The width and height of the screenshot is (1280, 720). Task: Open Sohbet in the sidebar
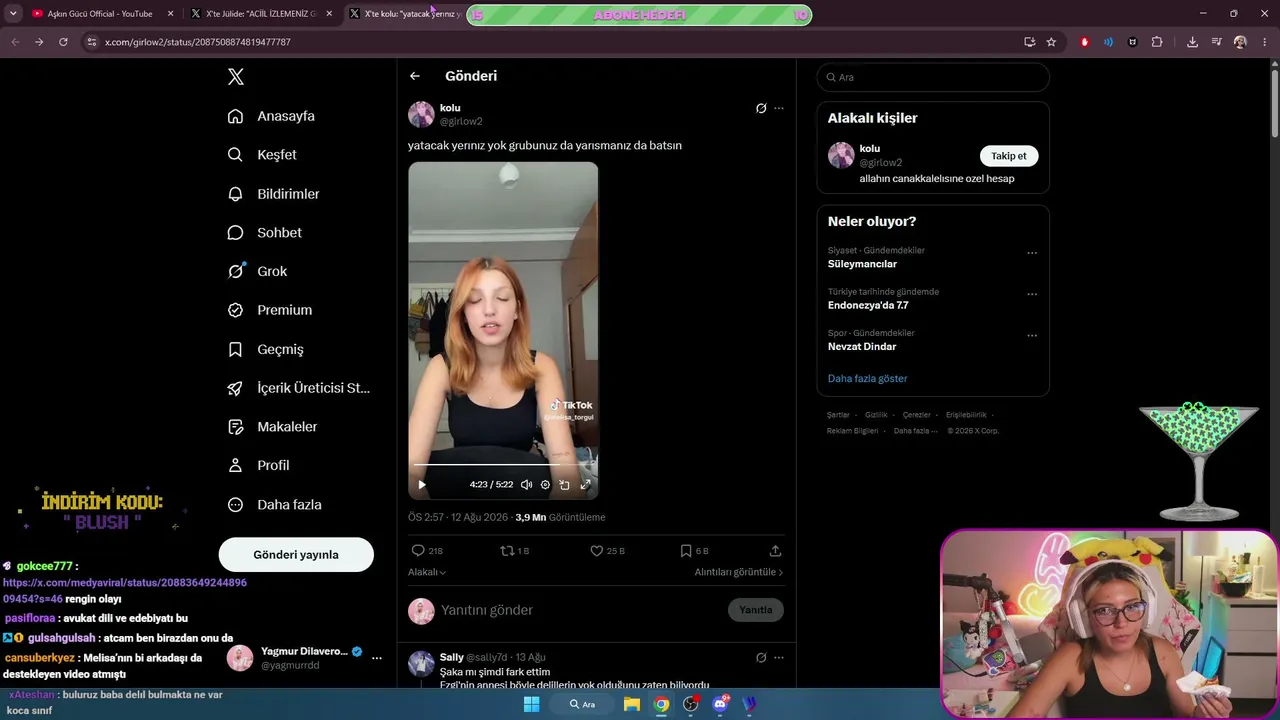pos(264,233)
